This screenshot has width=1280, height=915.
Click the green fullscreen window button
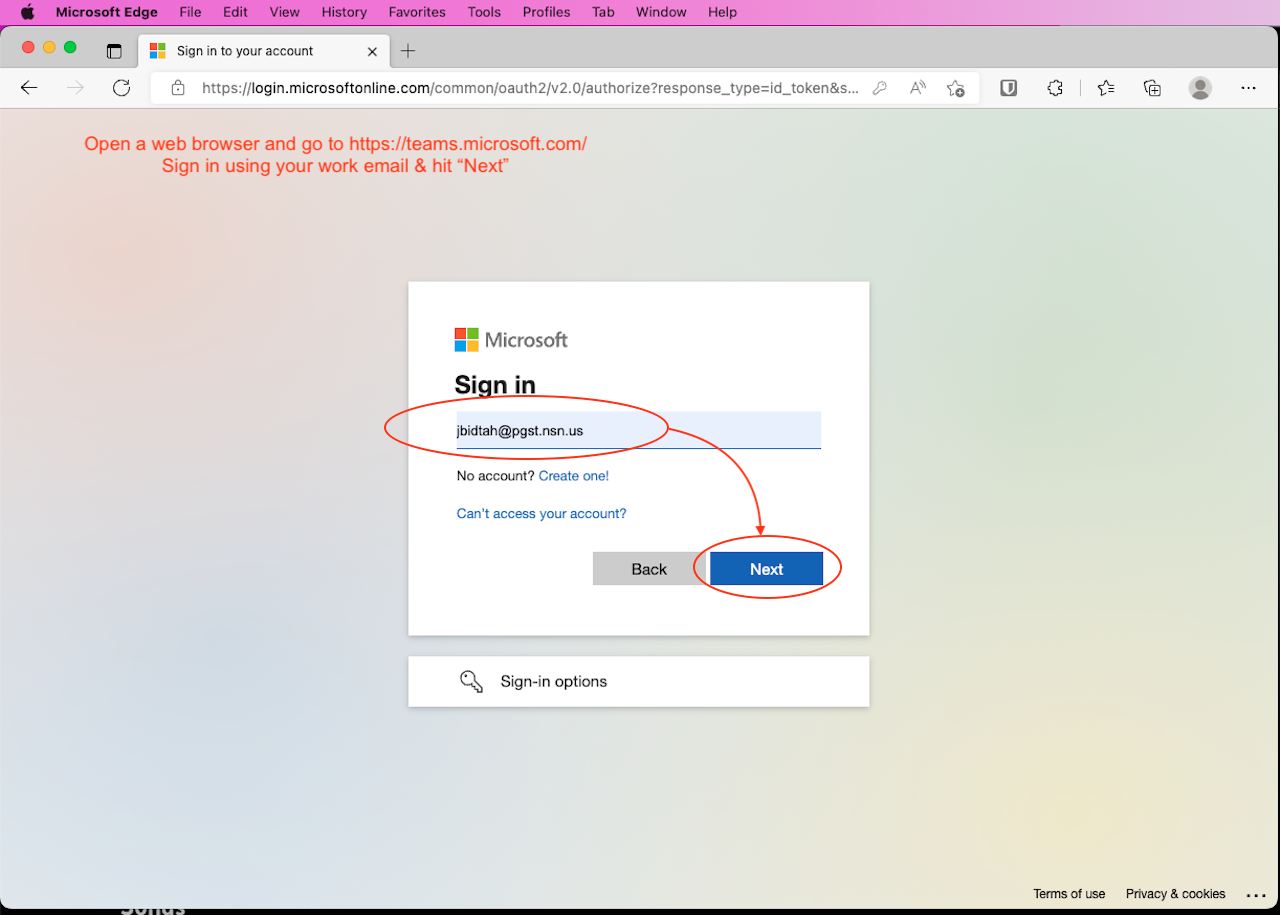click(70, 47)
